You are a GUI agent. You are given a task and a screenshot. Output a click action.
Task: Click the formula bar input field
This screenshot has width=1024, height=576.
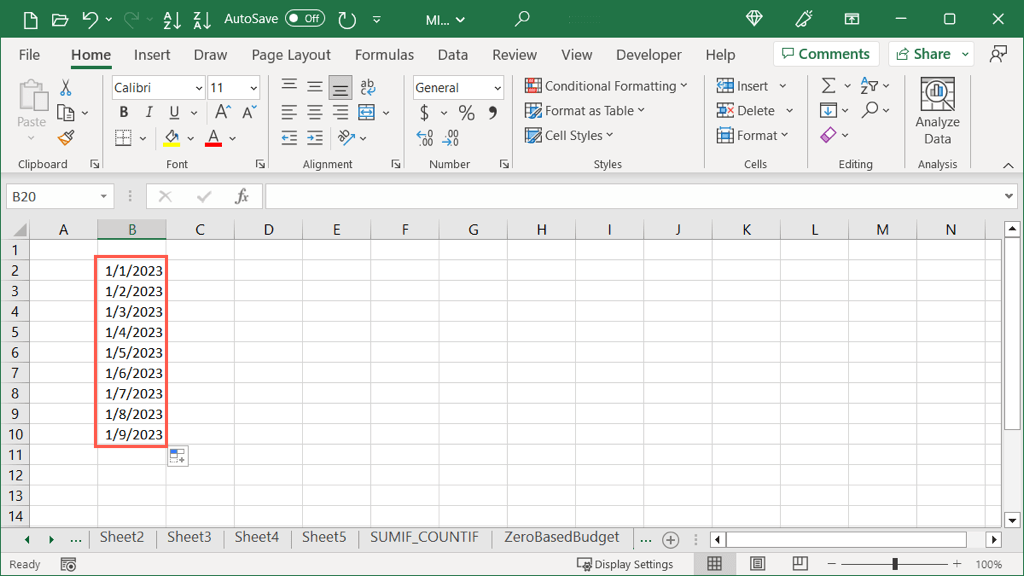pyautogui.click(x=633, y=196)
